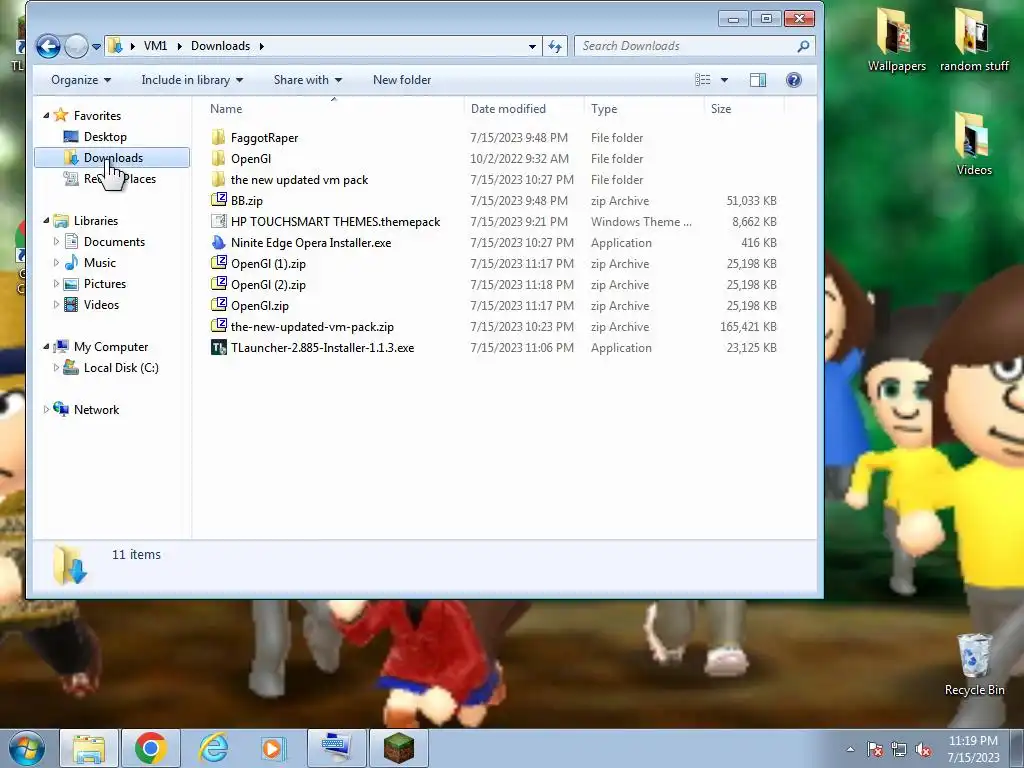Select the OpenGl (1).zip icon
Image resolution: width=1024 pixels, height=768 pixels.
pyautogui.click(x=219, y=263)
